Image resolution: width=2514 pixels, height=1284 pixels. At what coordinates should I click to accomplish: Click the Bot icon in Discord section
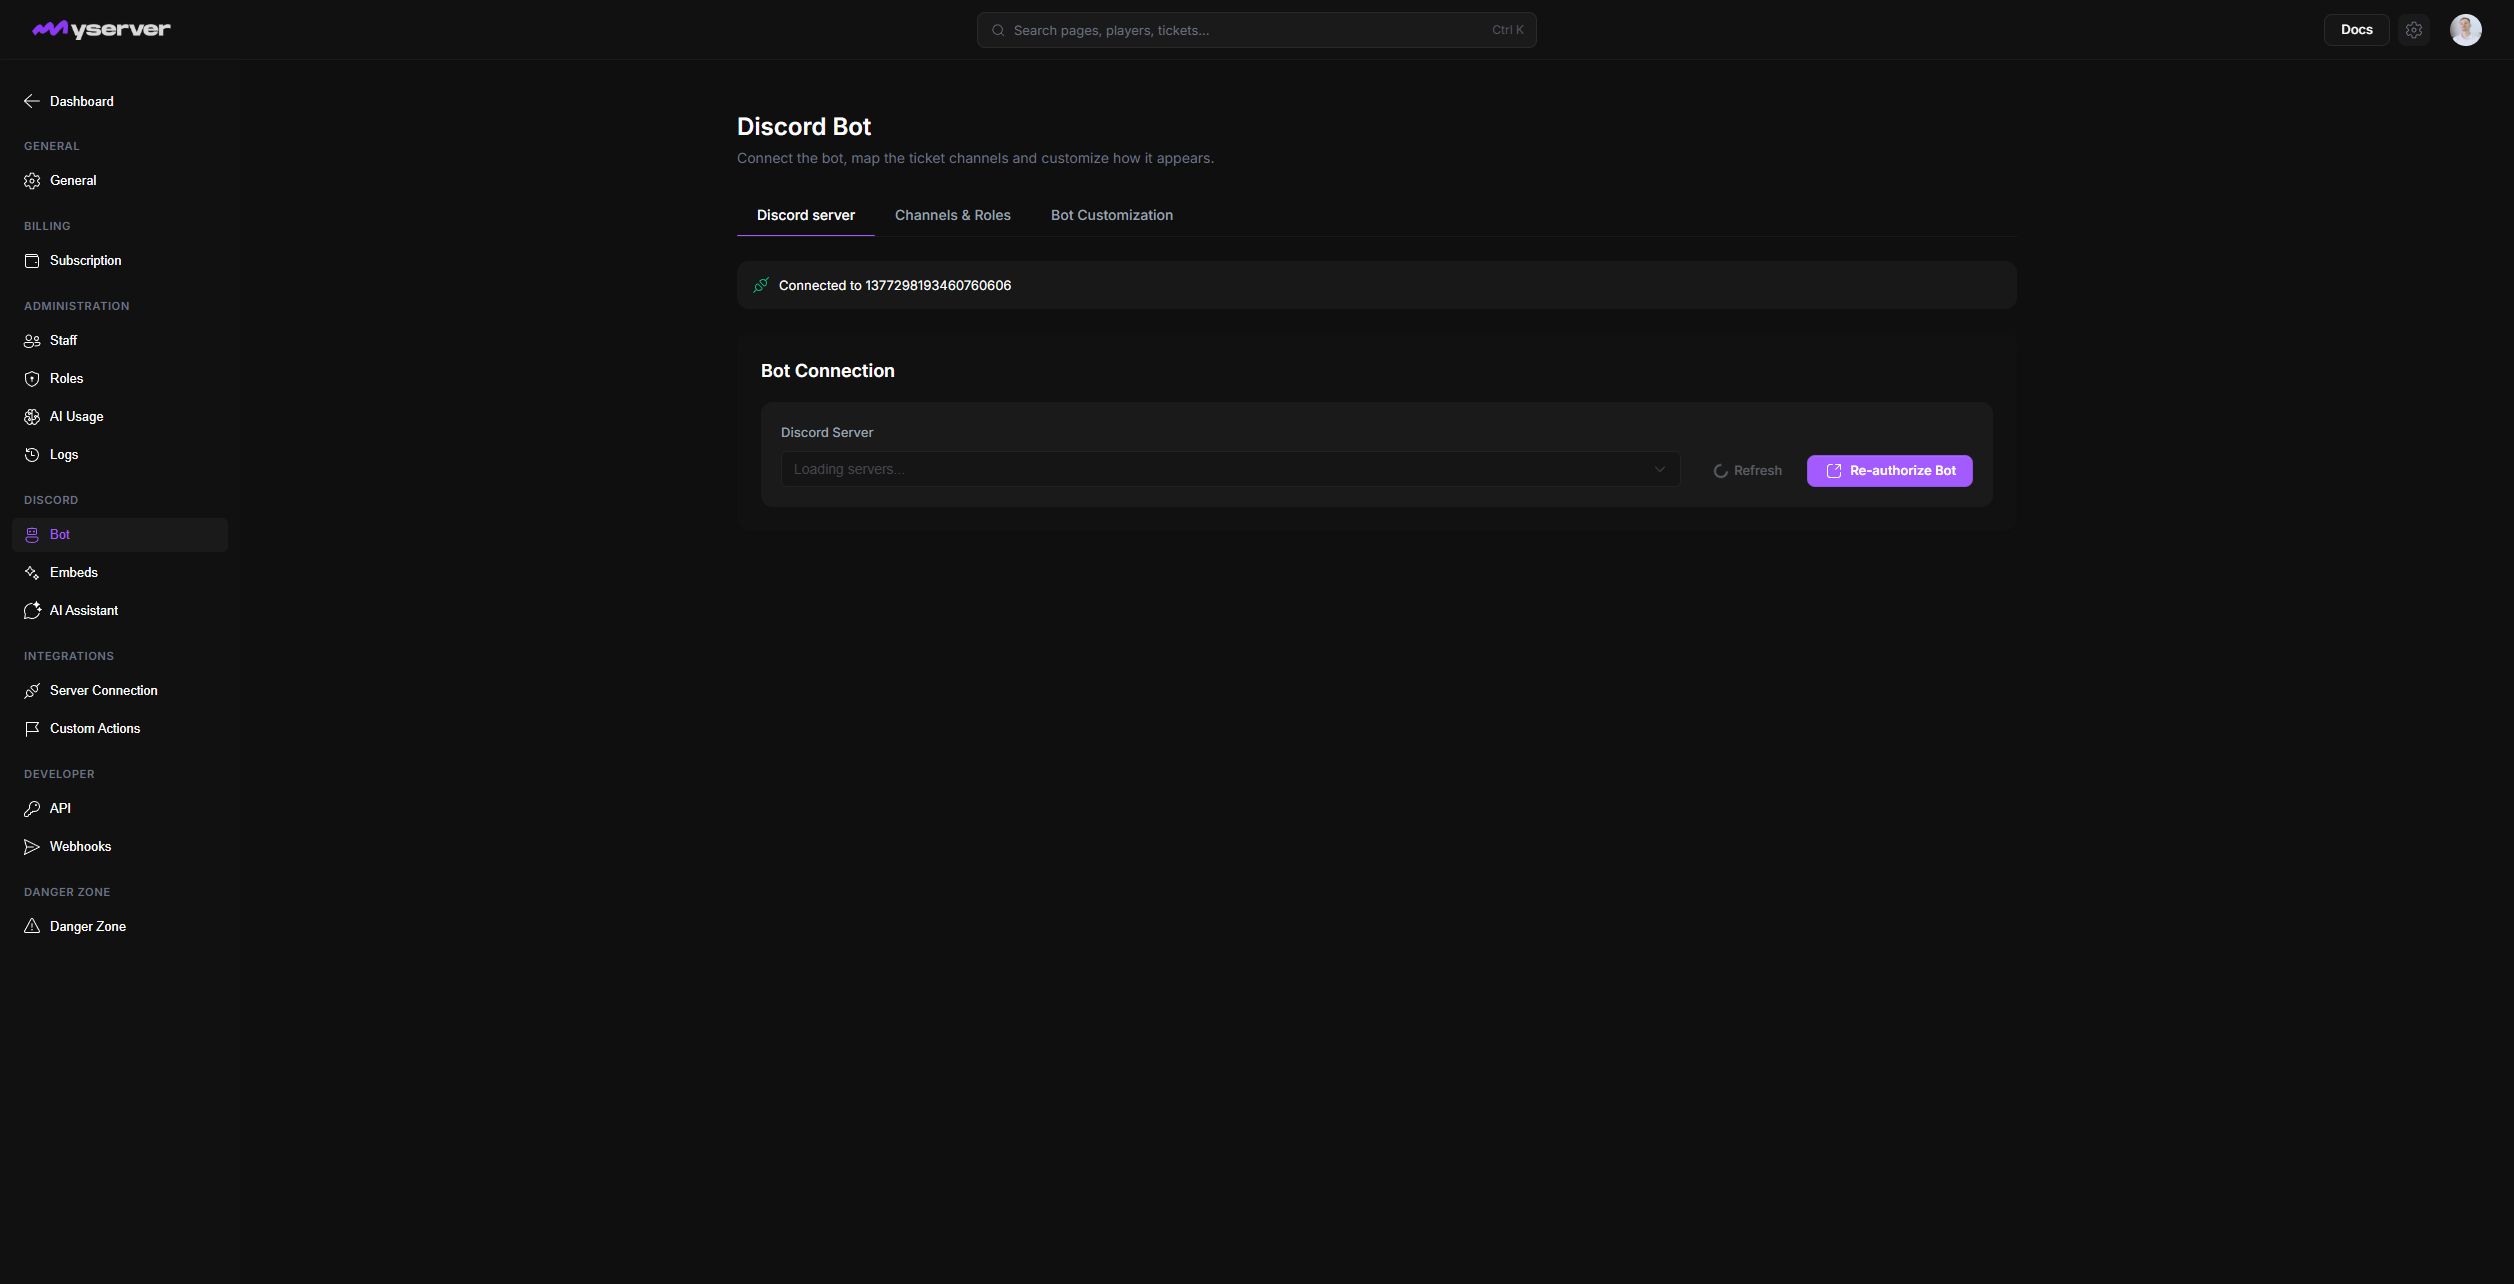[32, 535]
